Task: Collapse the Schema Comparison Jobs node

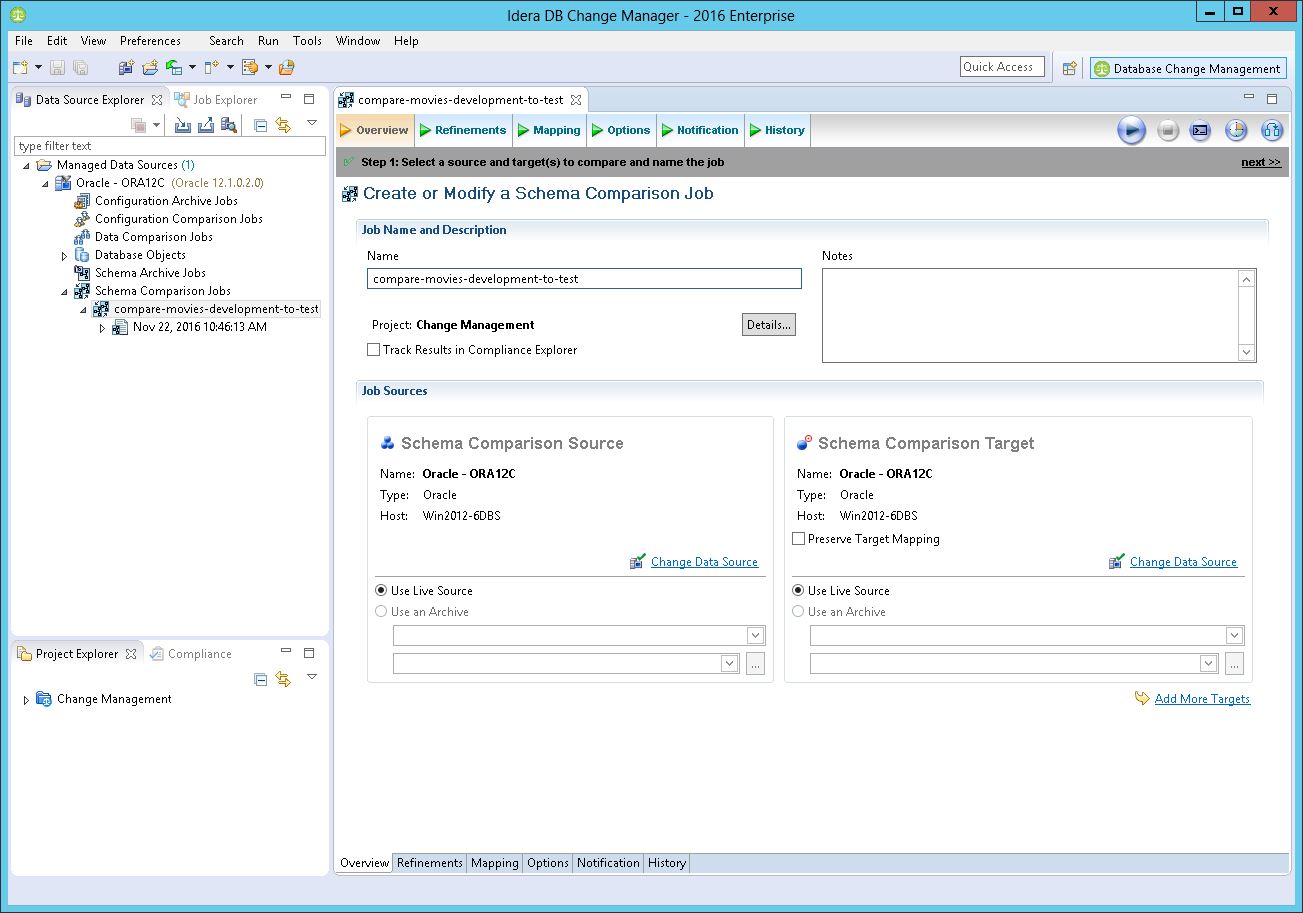Action: pos(64,292)
